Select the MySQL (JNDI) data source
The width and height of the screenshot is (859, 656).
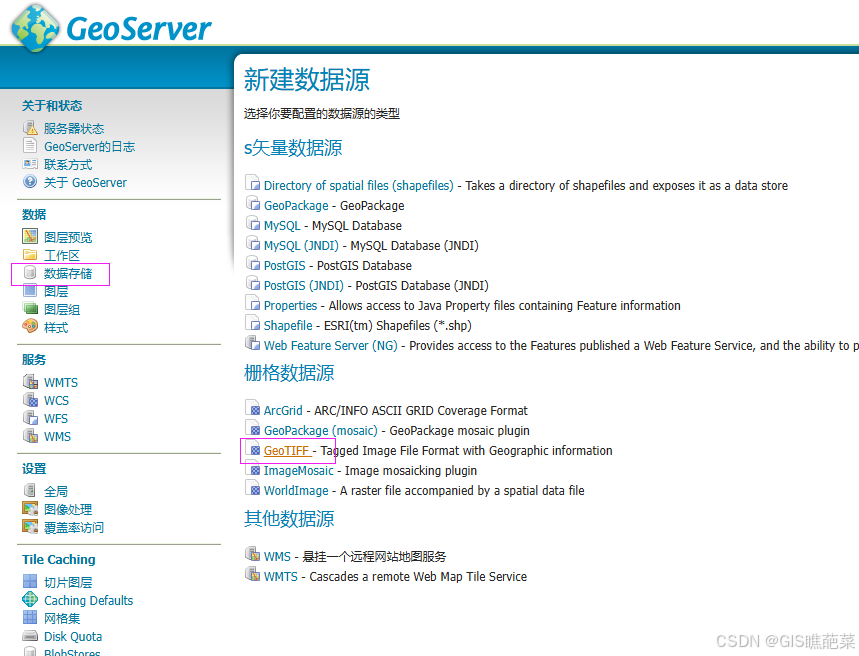click(301, 246)
